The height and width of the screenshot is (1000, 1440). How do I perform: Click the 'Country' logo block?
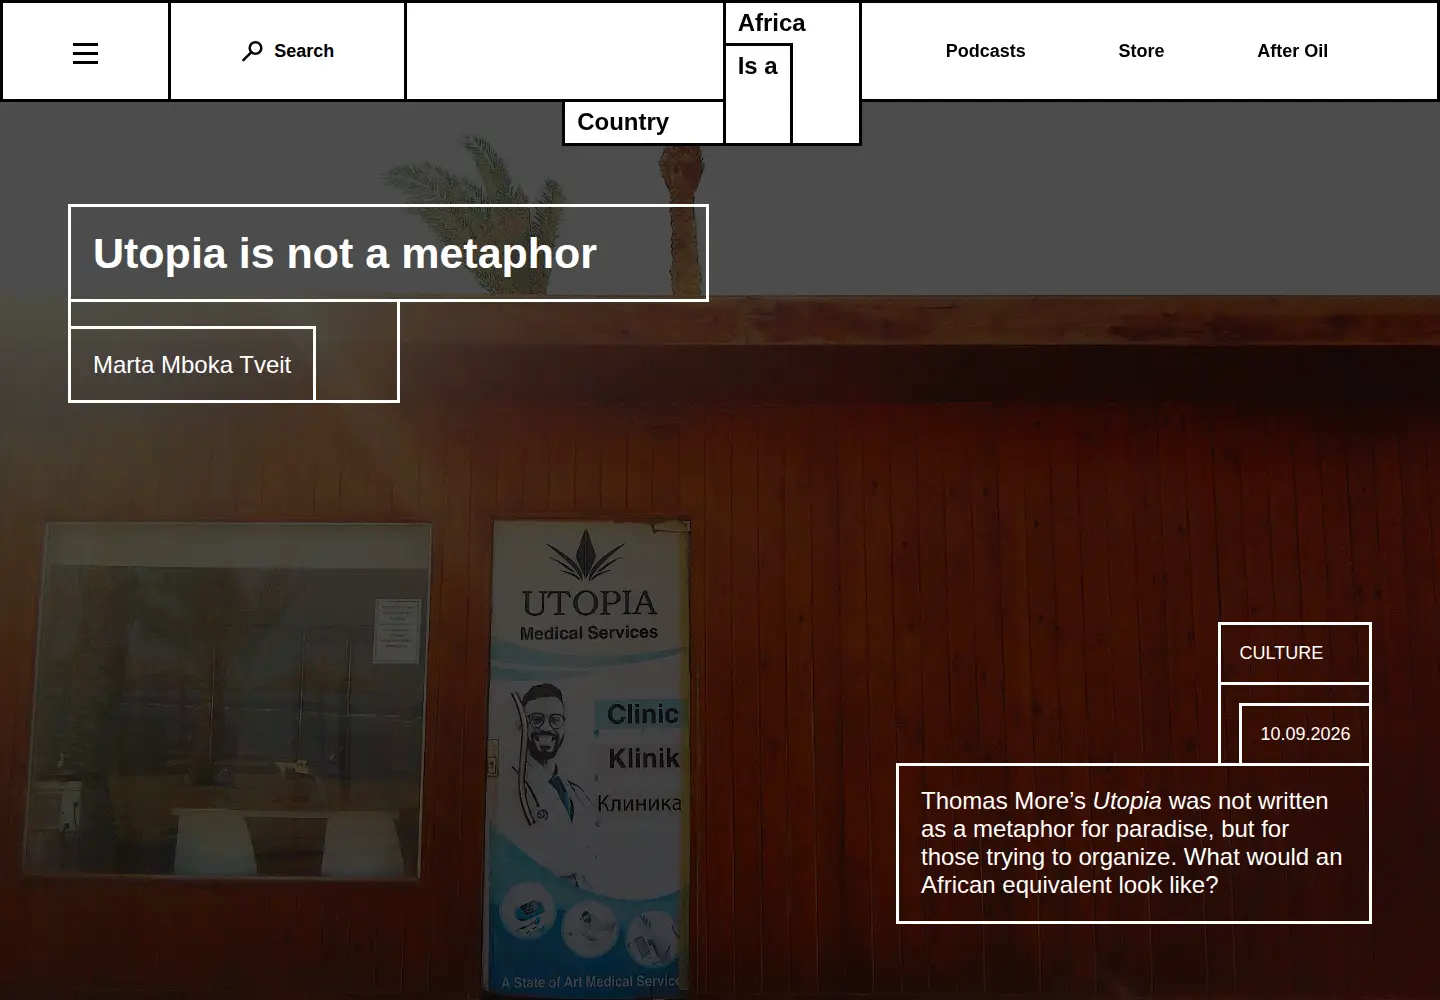click(644, 122)
